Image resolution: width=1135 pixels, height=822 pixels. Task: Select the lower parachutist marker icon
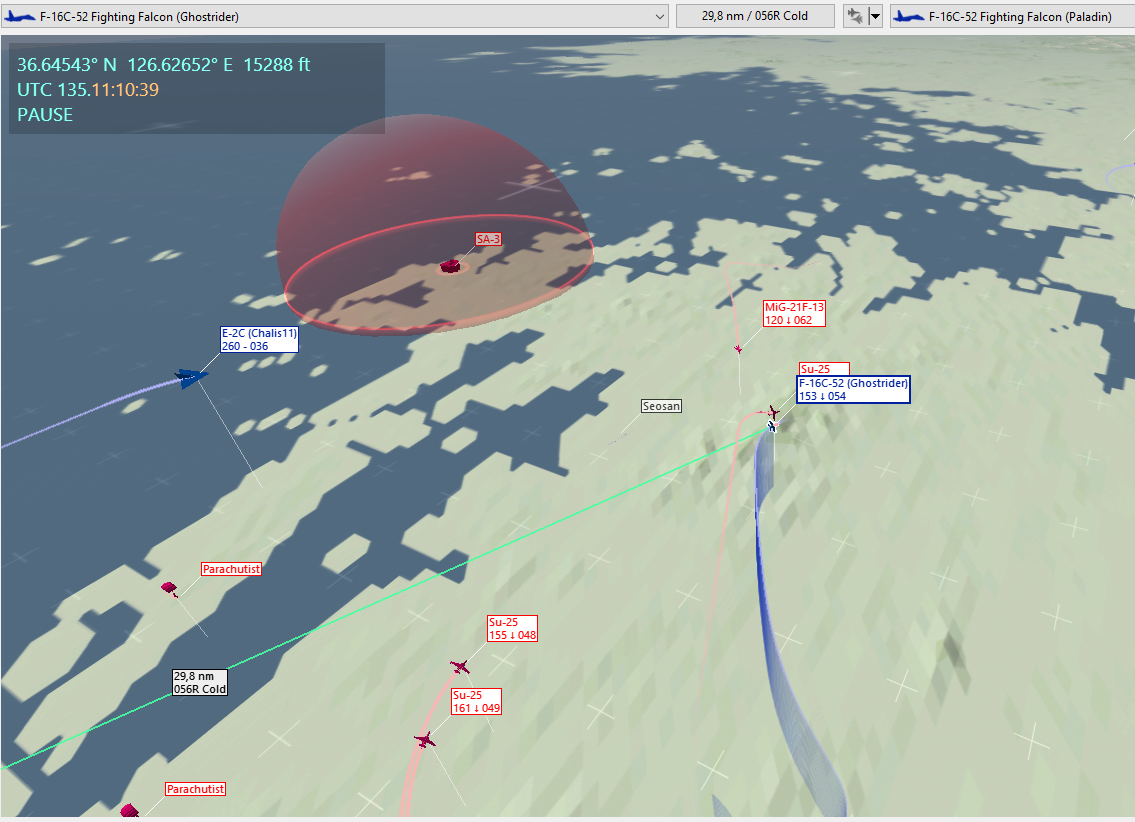(130, 810)
